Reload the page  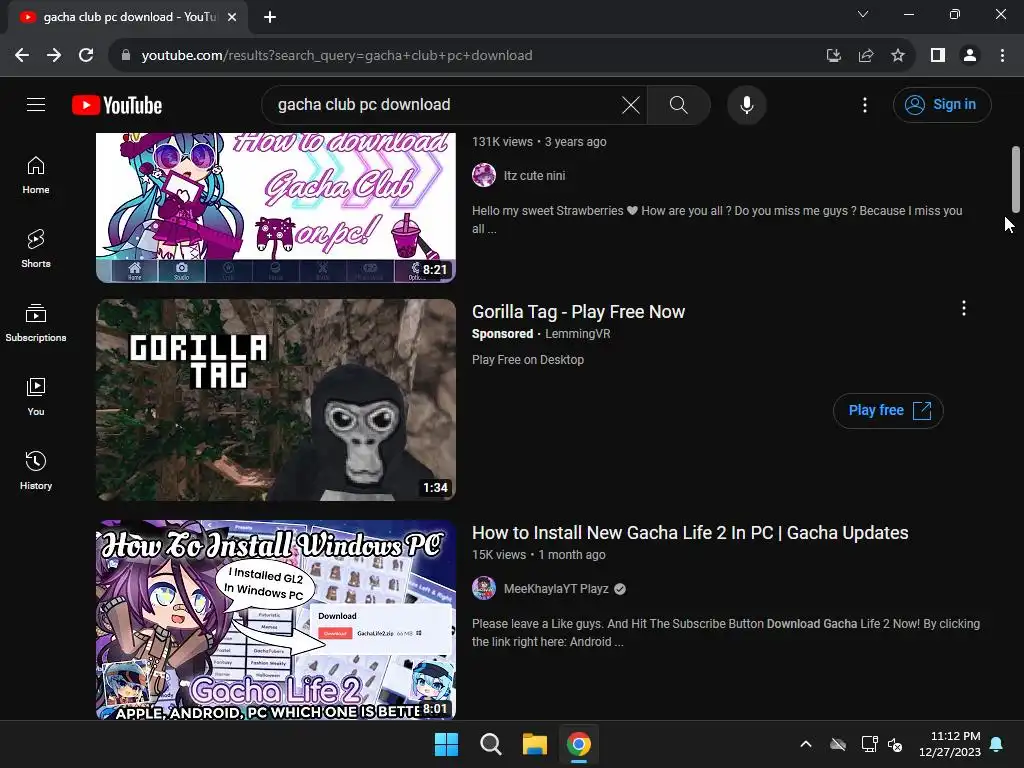click(86, 56)
